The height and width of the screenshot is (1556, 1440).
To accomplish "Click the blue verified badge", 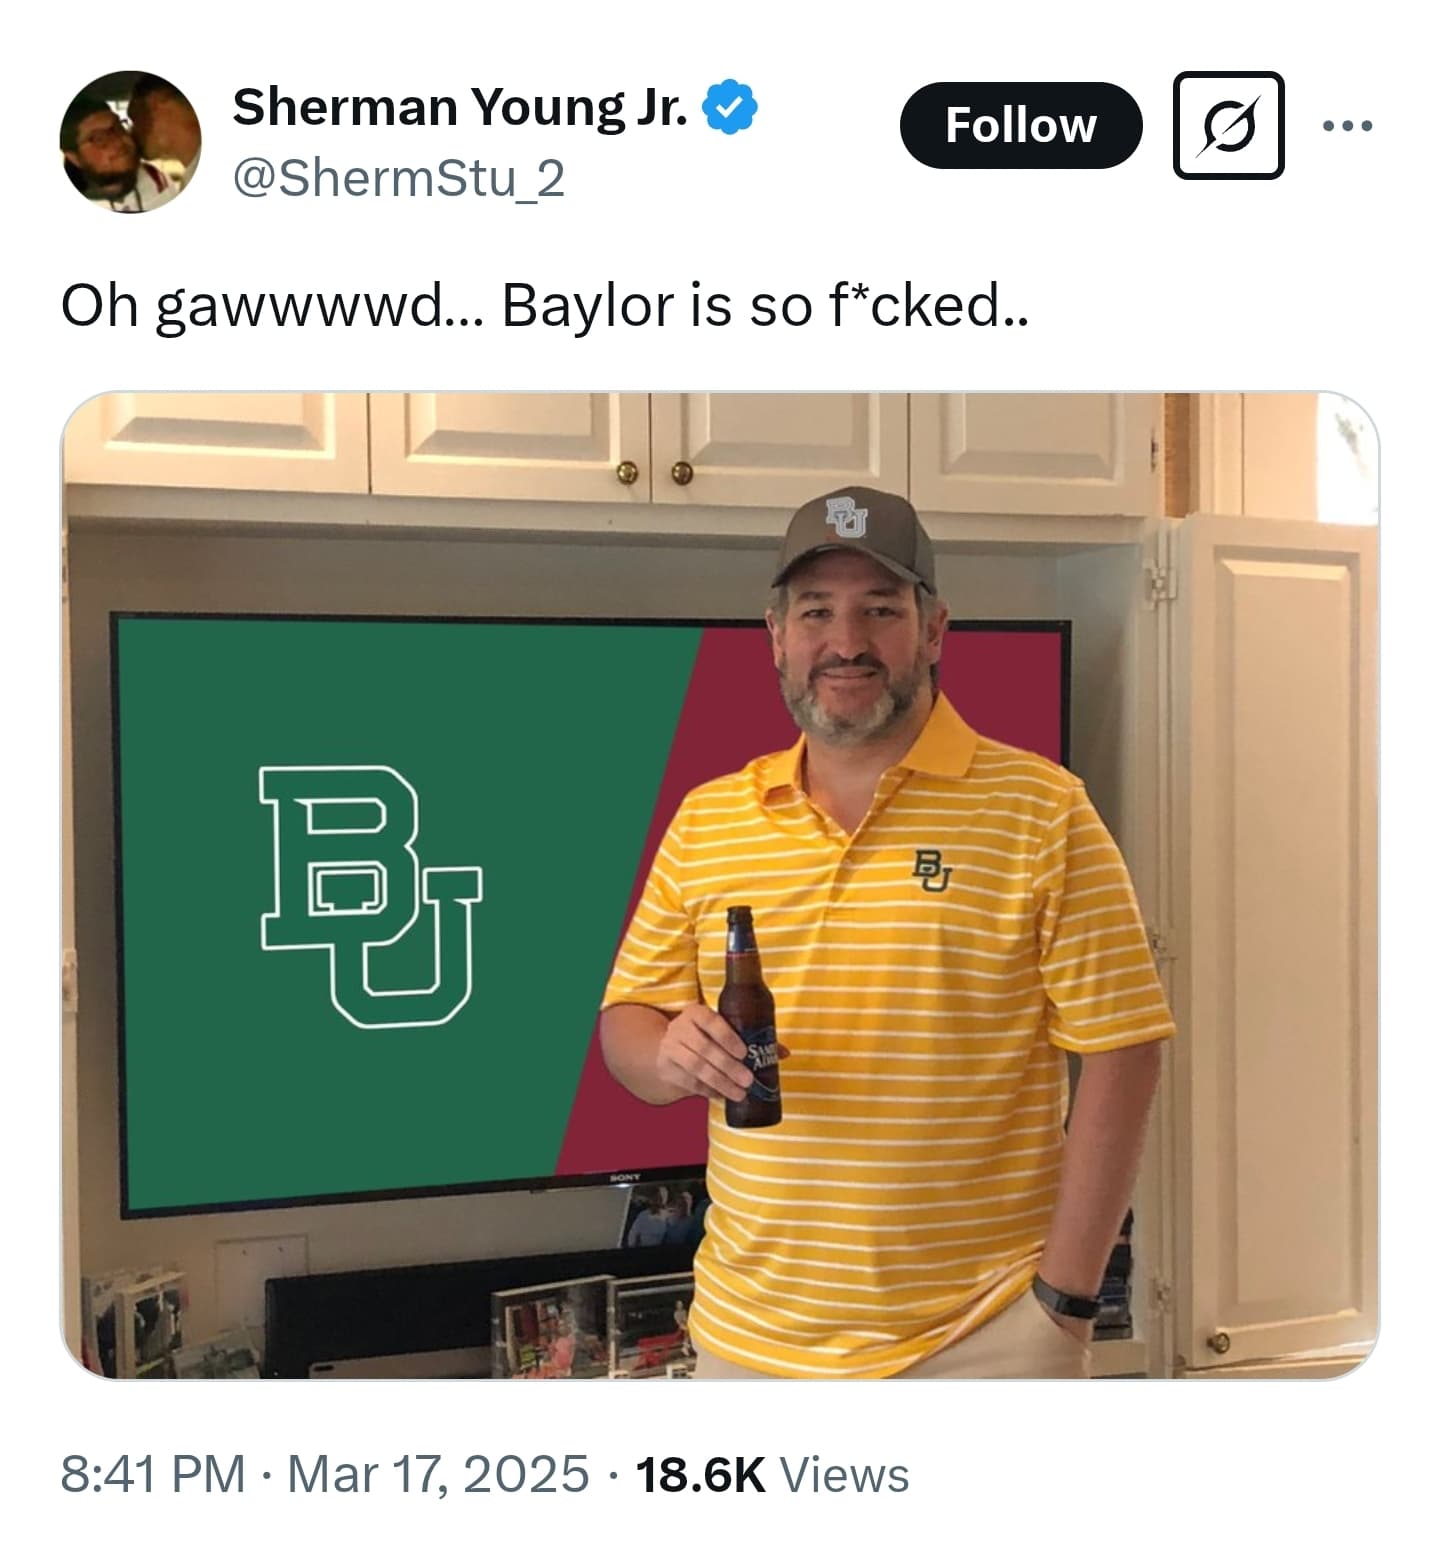I will pyautogui.click(x=731, y=107).
